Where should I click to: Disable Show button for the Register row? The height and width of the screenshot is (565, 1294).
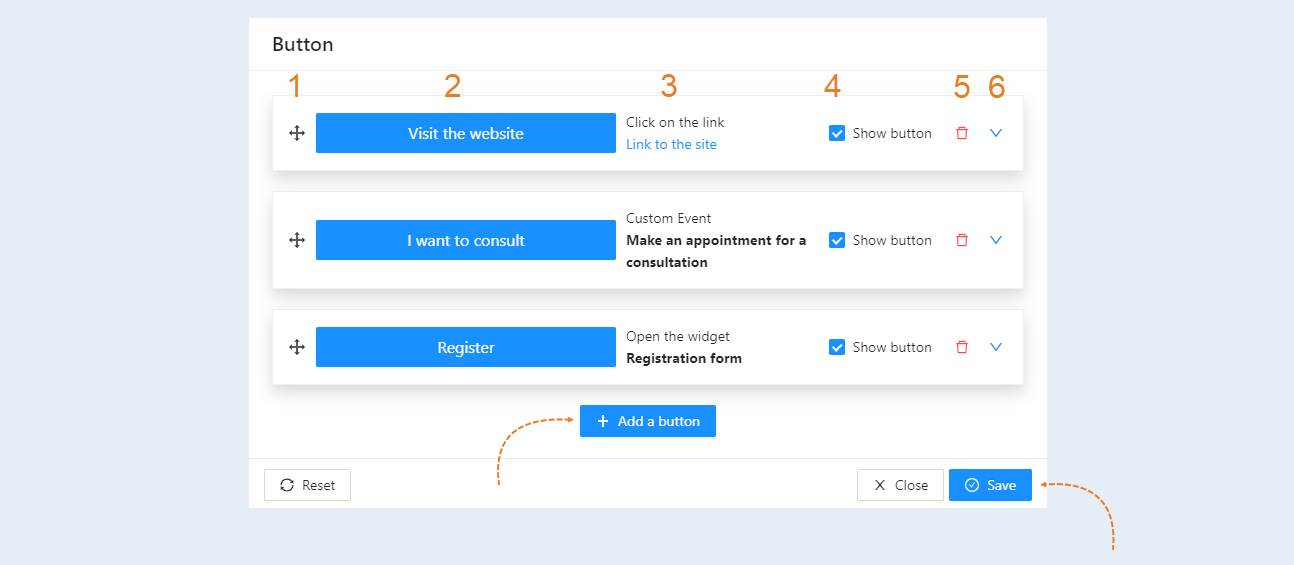pyautogui.click(x=838, y=347)
